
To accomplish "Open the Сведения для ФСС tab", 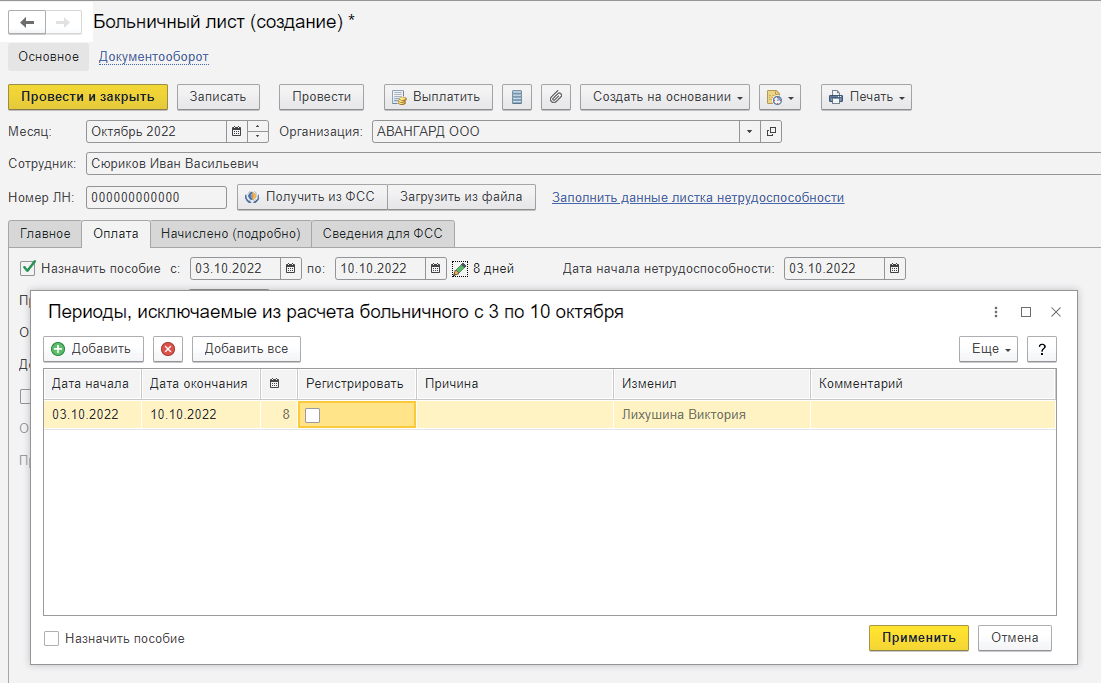I will click(383, 233).
